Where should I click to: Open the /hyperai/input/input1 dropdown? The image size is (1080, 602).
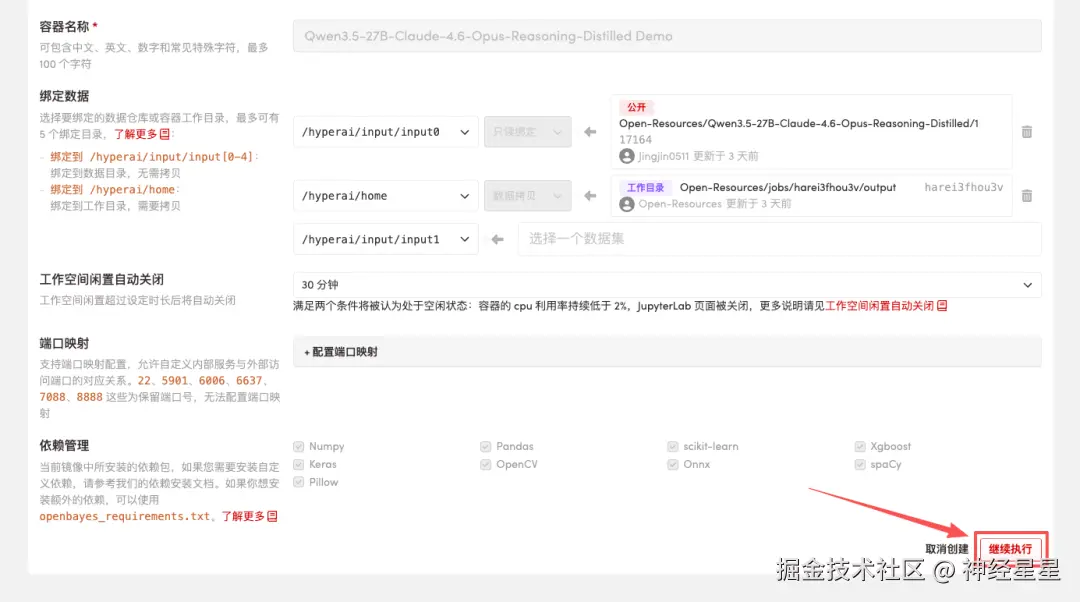(385, 239)
